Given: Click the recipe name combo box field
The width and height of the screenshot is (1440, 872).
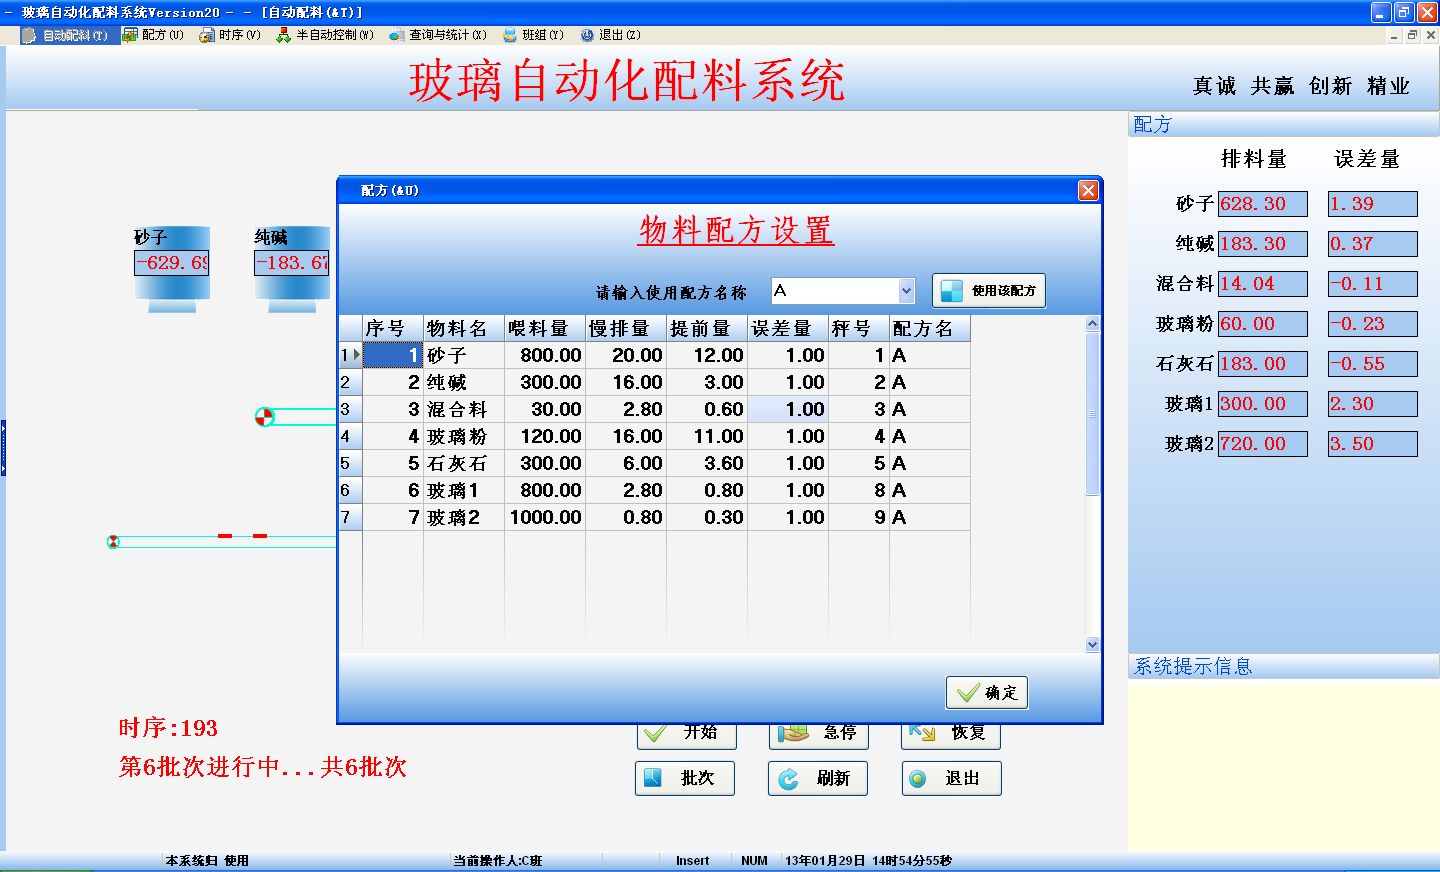Looking at the screenshot, I should (834, 291).
